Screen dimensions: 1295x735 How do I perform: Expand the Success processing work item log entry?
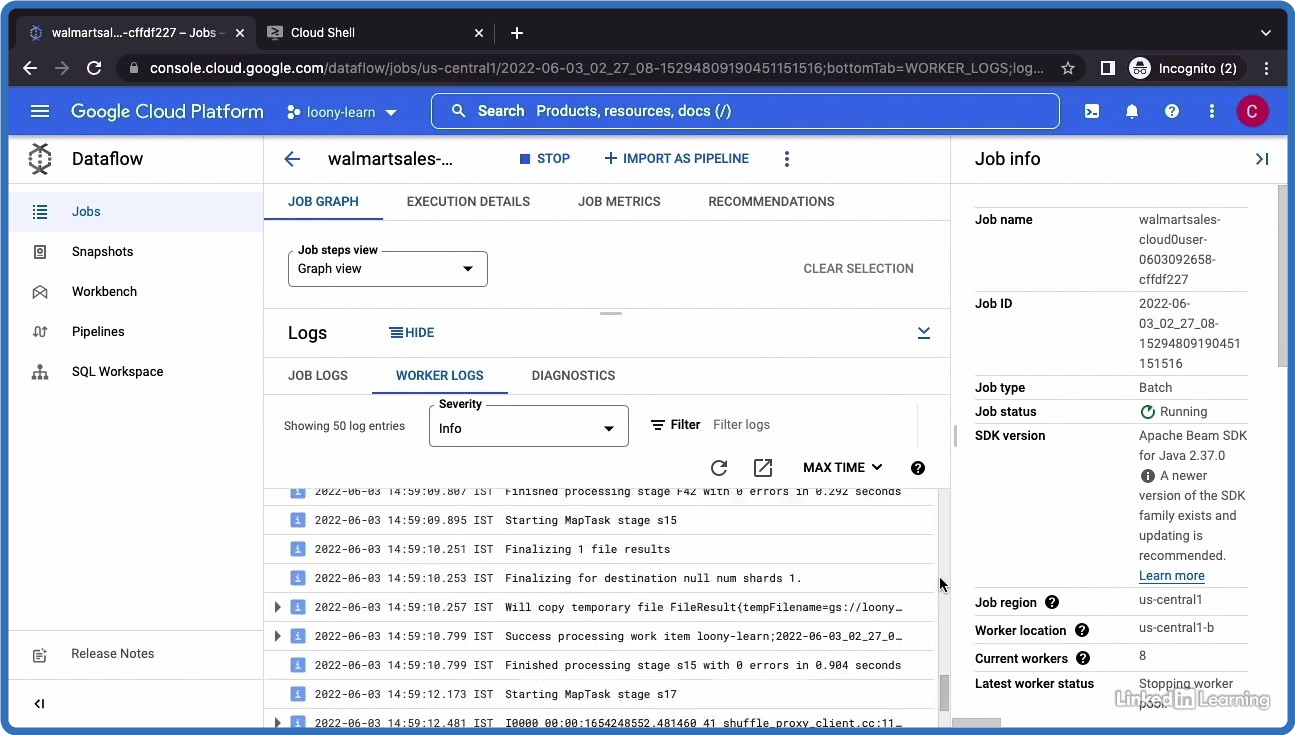click(x=277, y=636)
